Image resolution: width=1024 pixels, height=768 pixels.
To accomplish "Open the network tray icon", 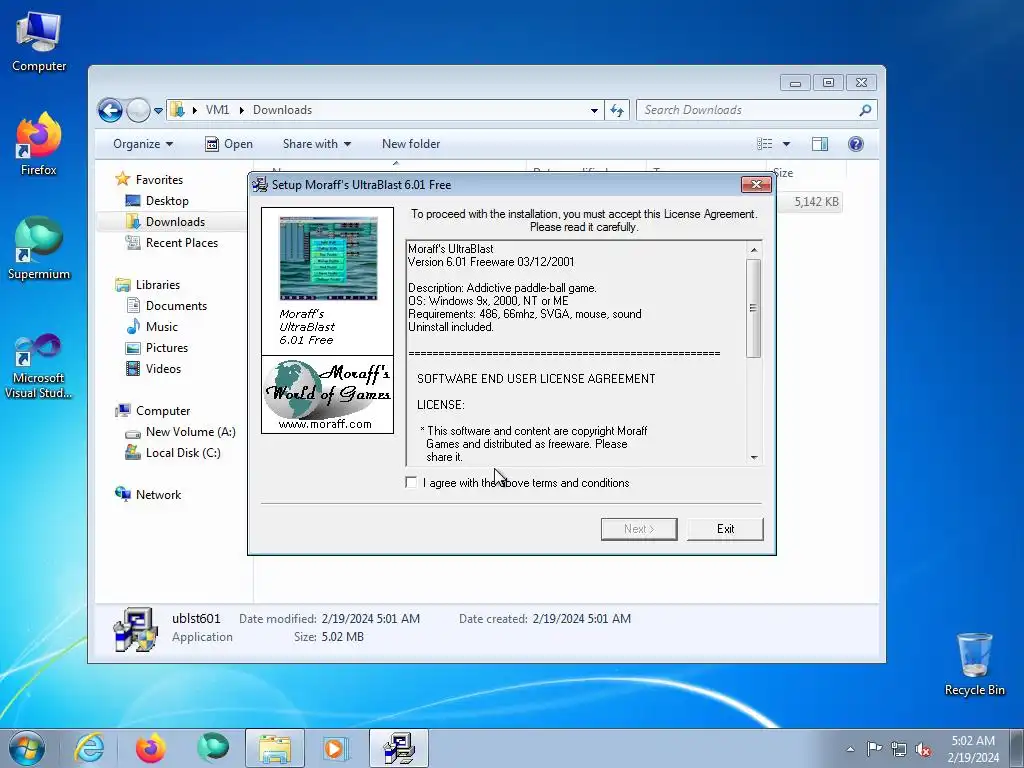I will (x=899, y=749).
